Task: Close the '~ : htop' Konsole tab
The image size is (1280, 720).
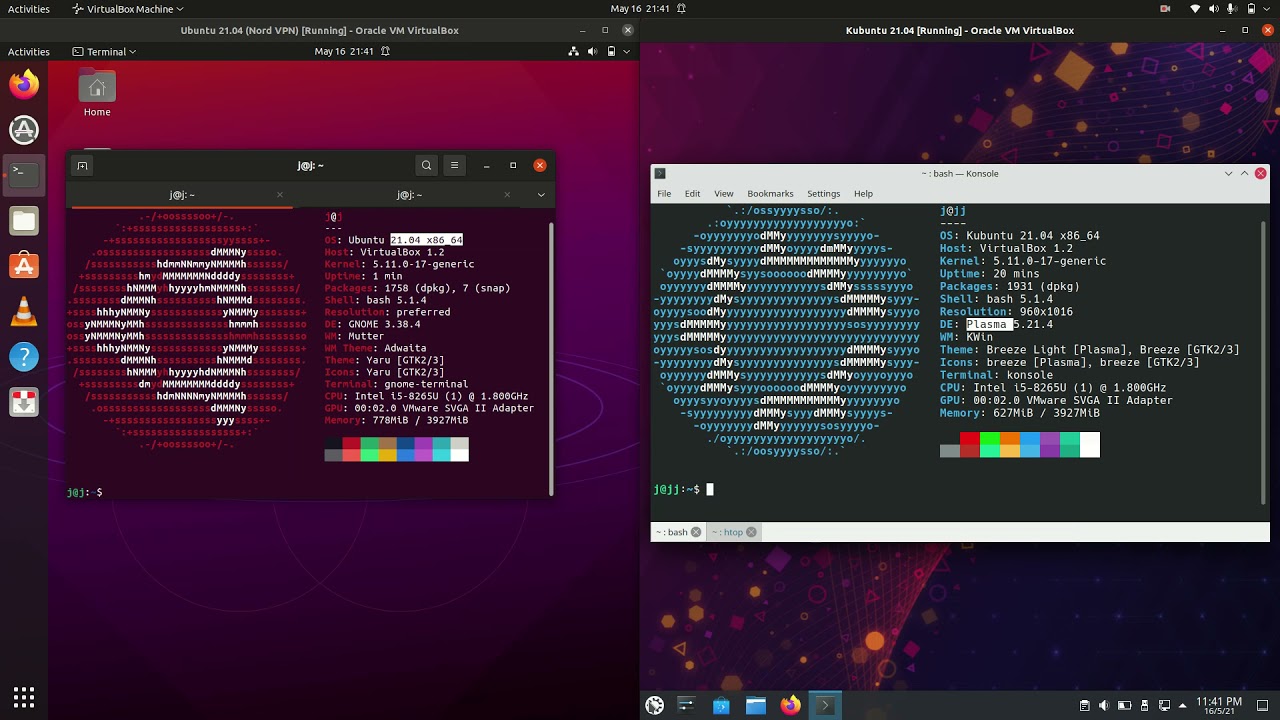Action: pos(751,532)
